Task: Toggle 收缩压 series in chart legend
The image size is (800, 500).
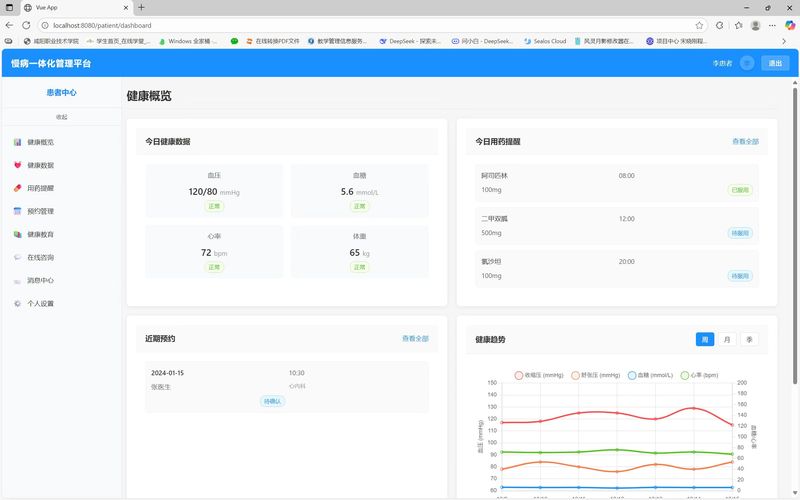Action: coord(538,375)
